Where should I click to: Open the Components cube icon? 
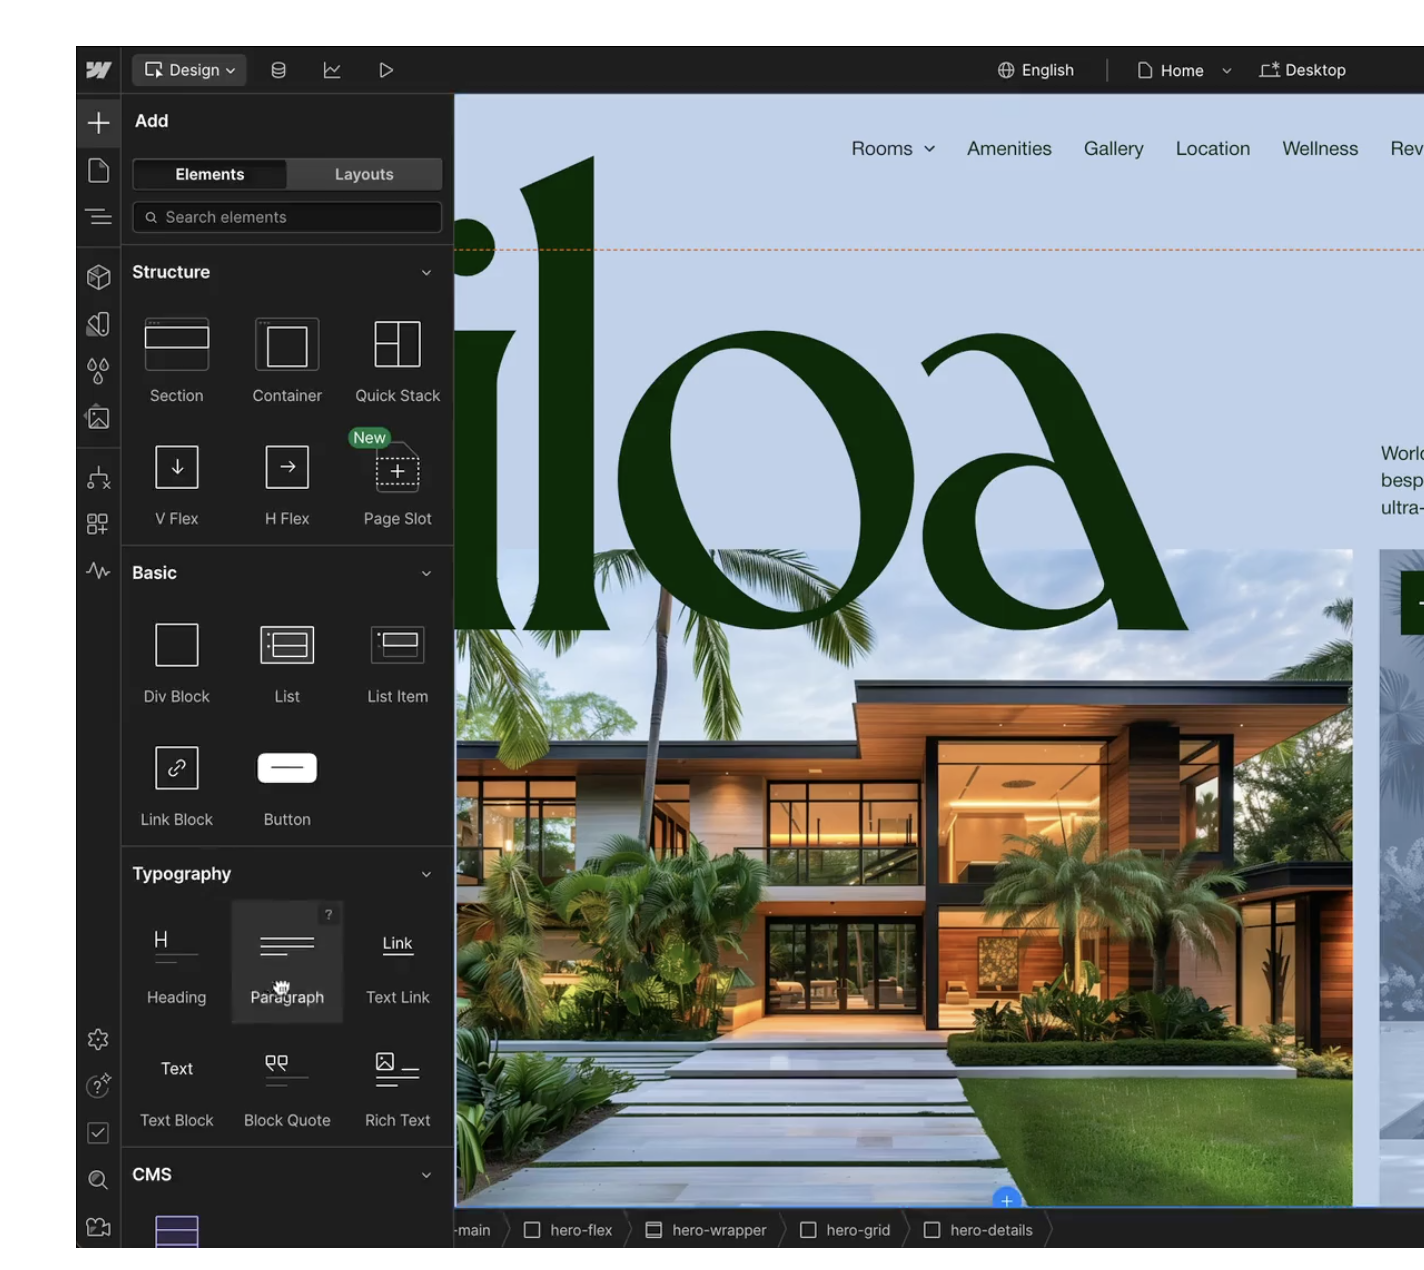pos(98,277)
